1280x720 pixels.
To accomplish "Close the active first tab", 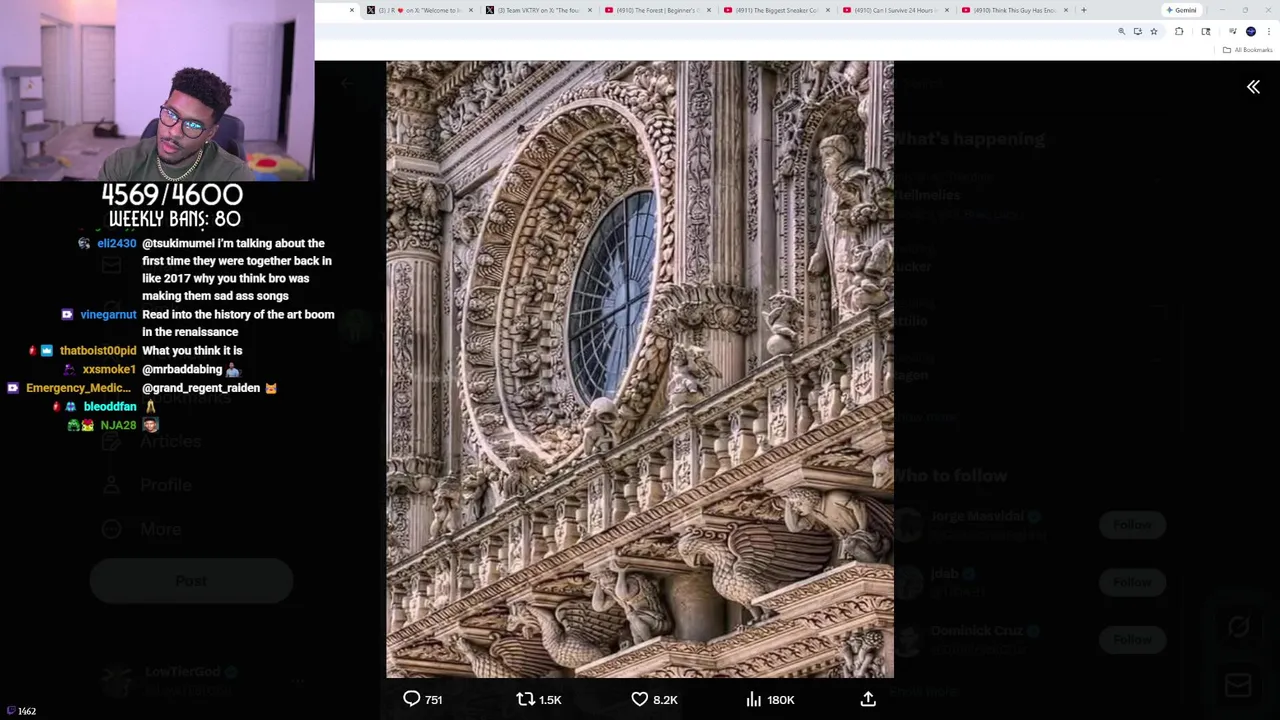I will 351,10.
